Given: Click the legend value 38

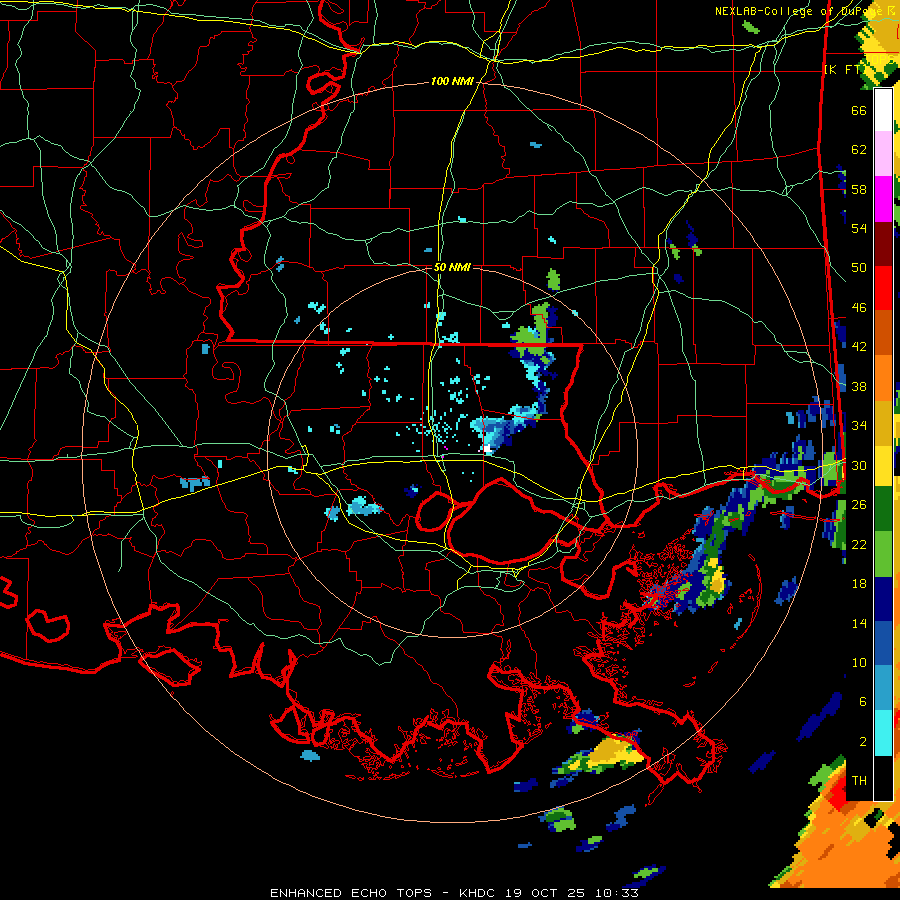Looking at the screenshot, I should click(x=859, y=386).
